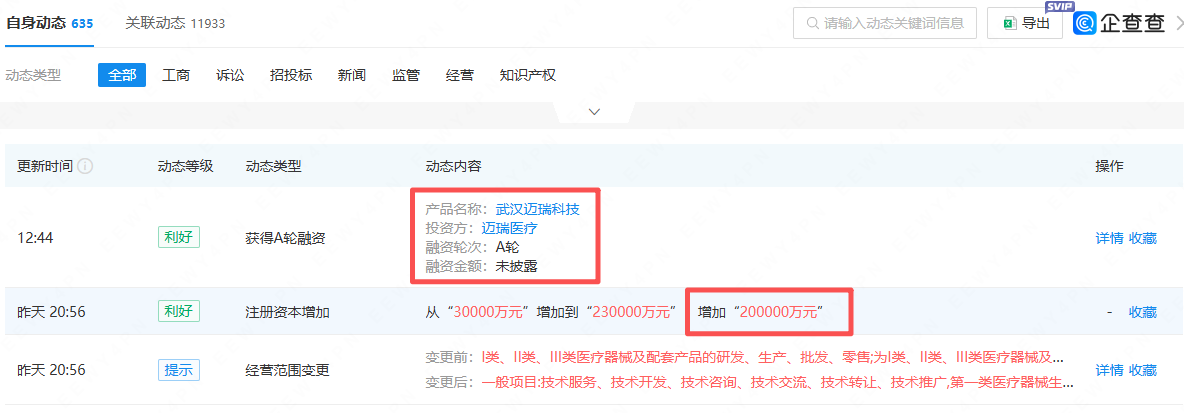1184x413 pixels.
Task: Open 详情 for A轮融资 row
Action: pyautogui.click(x=1109, y=238)
